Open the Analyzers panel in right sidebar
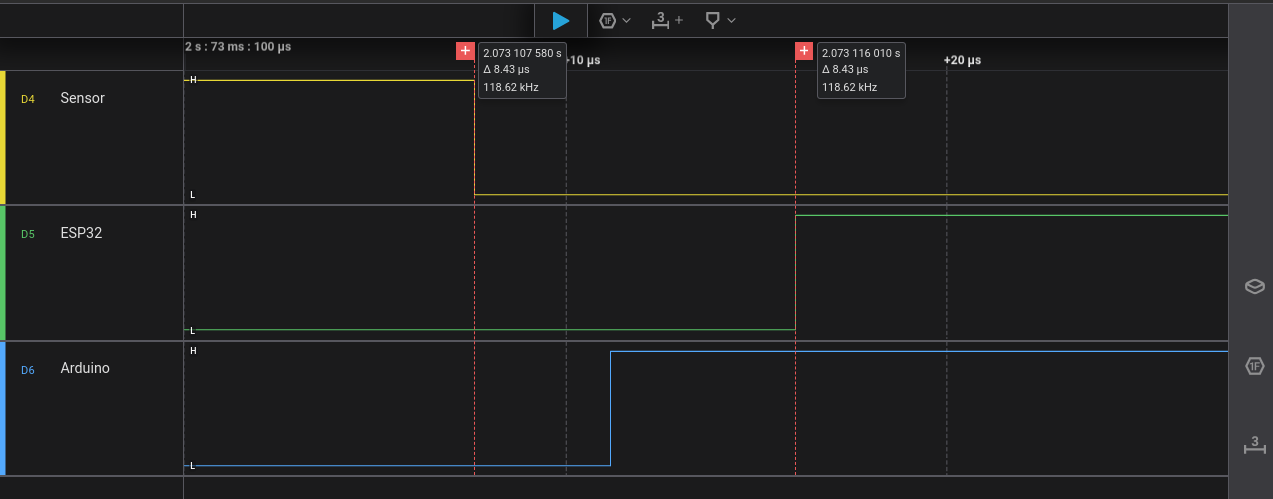Image resolution: width=1273 pixels, height=499 pixels. (1254, 366)
